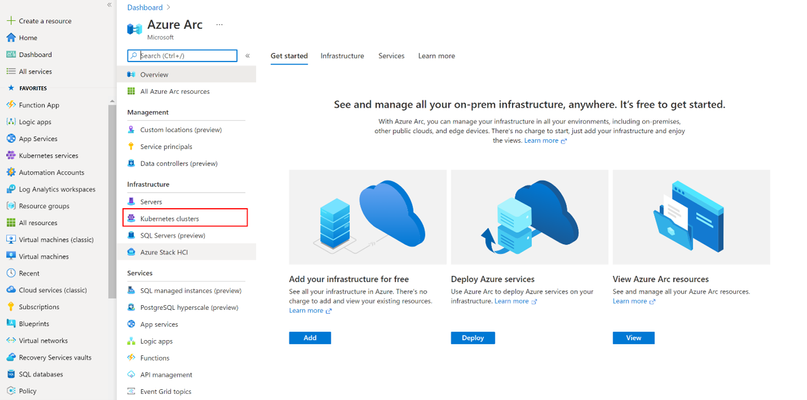This screenshot has height=400, width=807.
Task: Focus the Search (Ctrl+/) field
Action: click(x=182, y=56)
